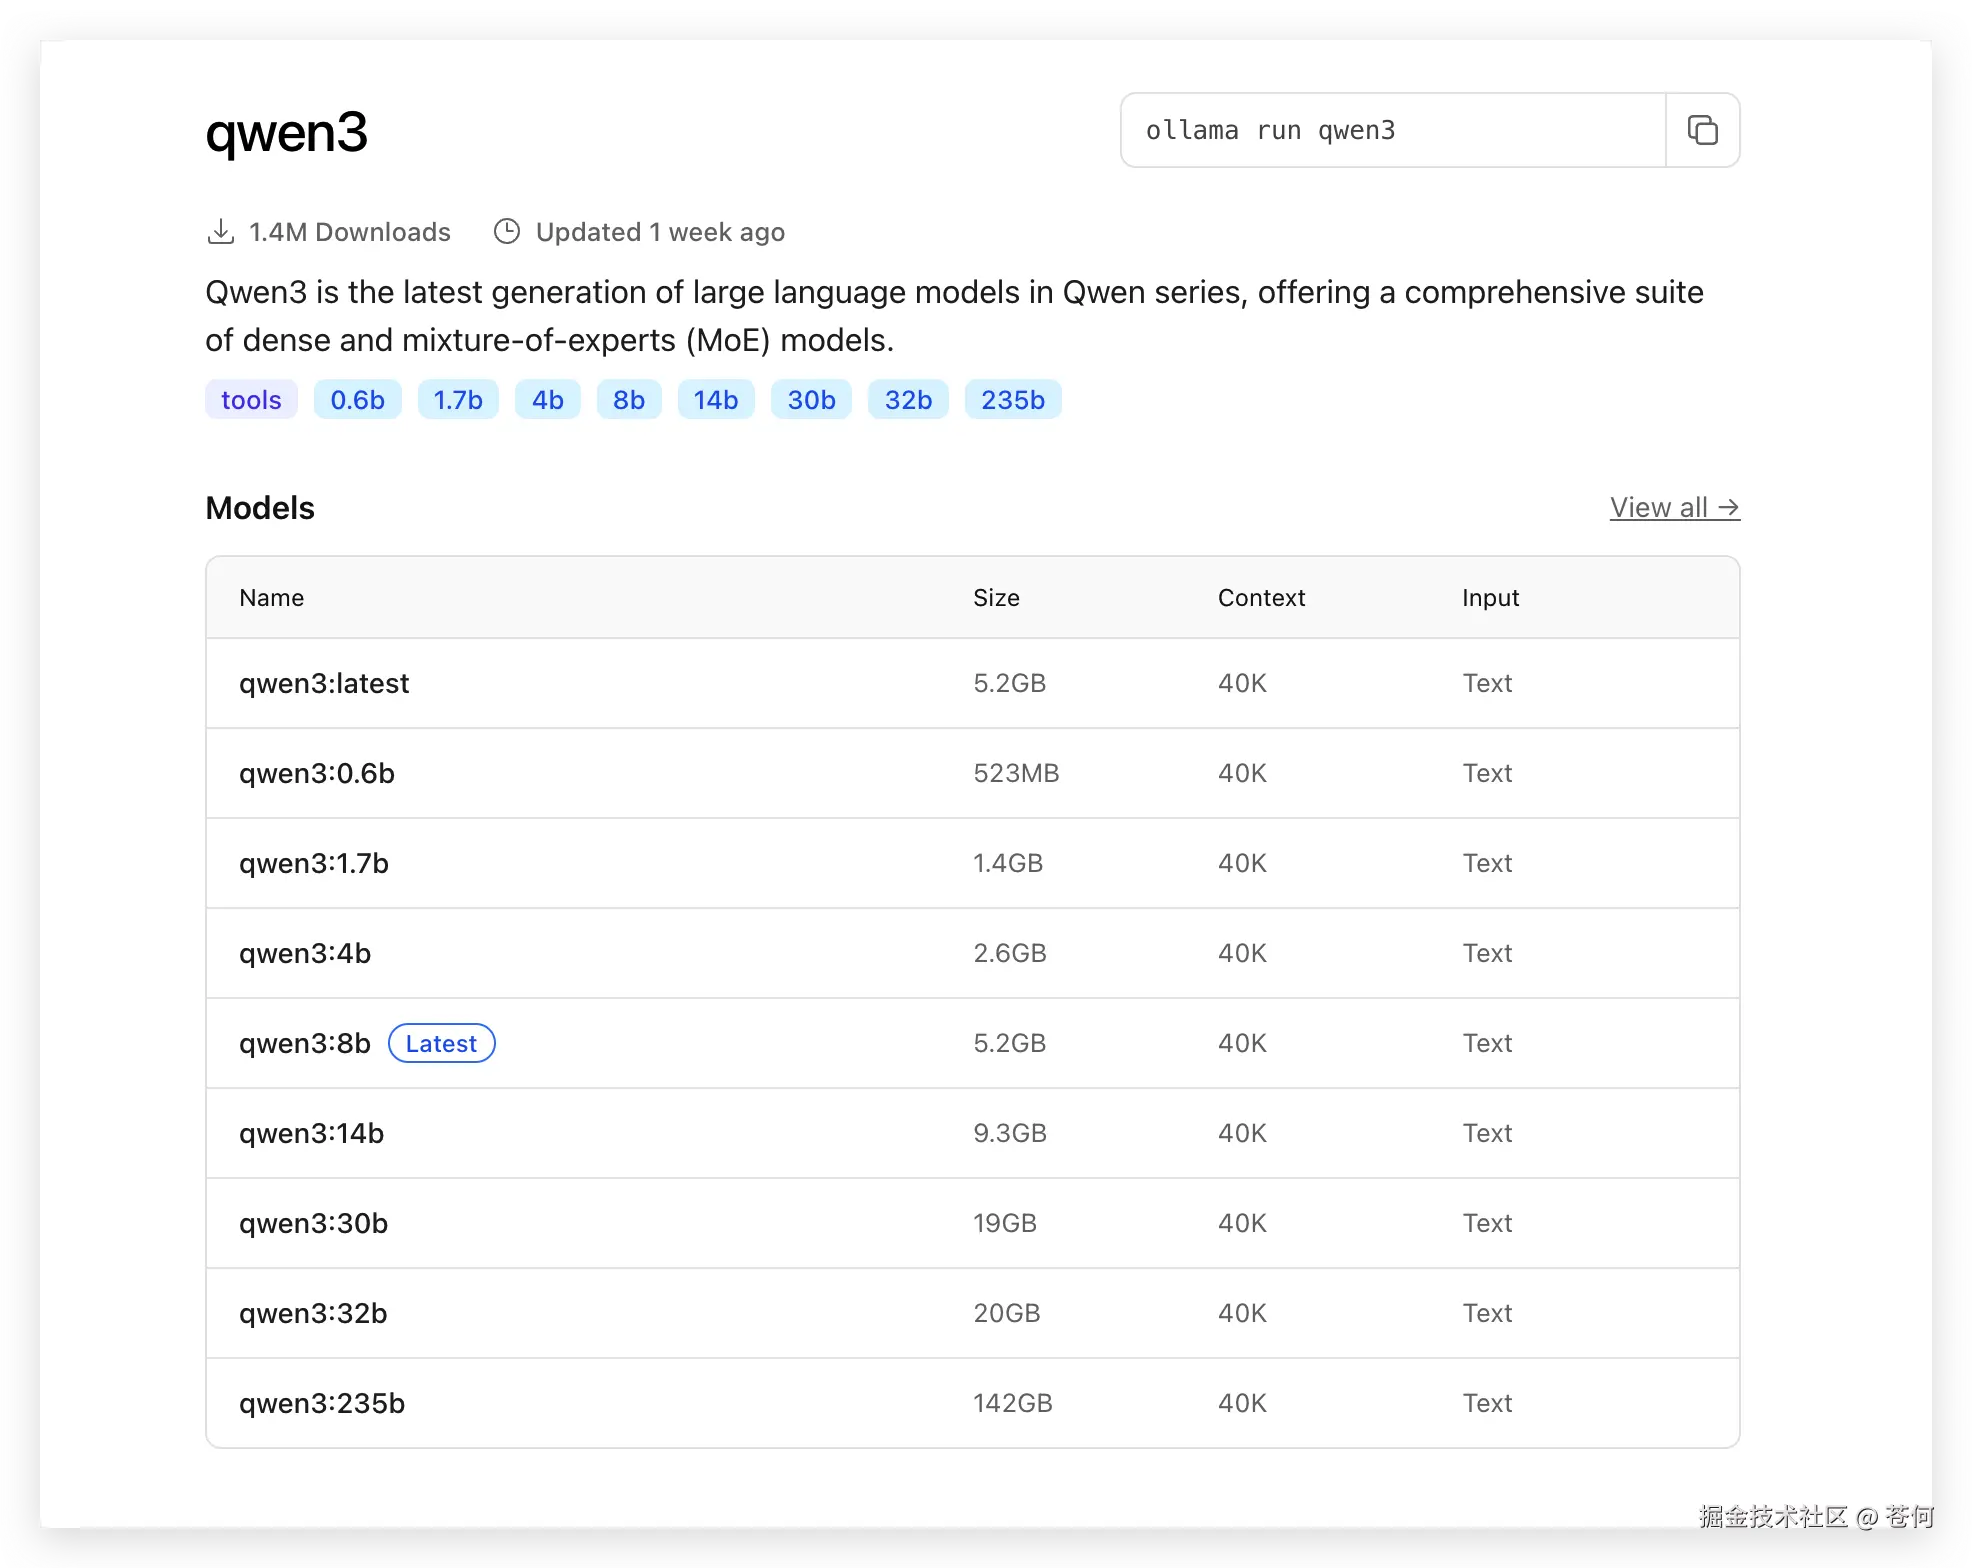Click the copy command icon

[x=1702, y=130]
